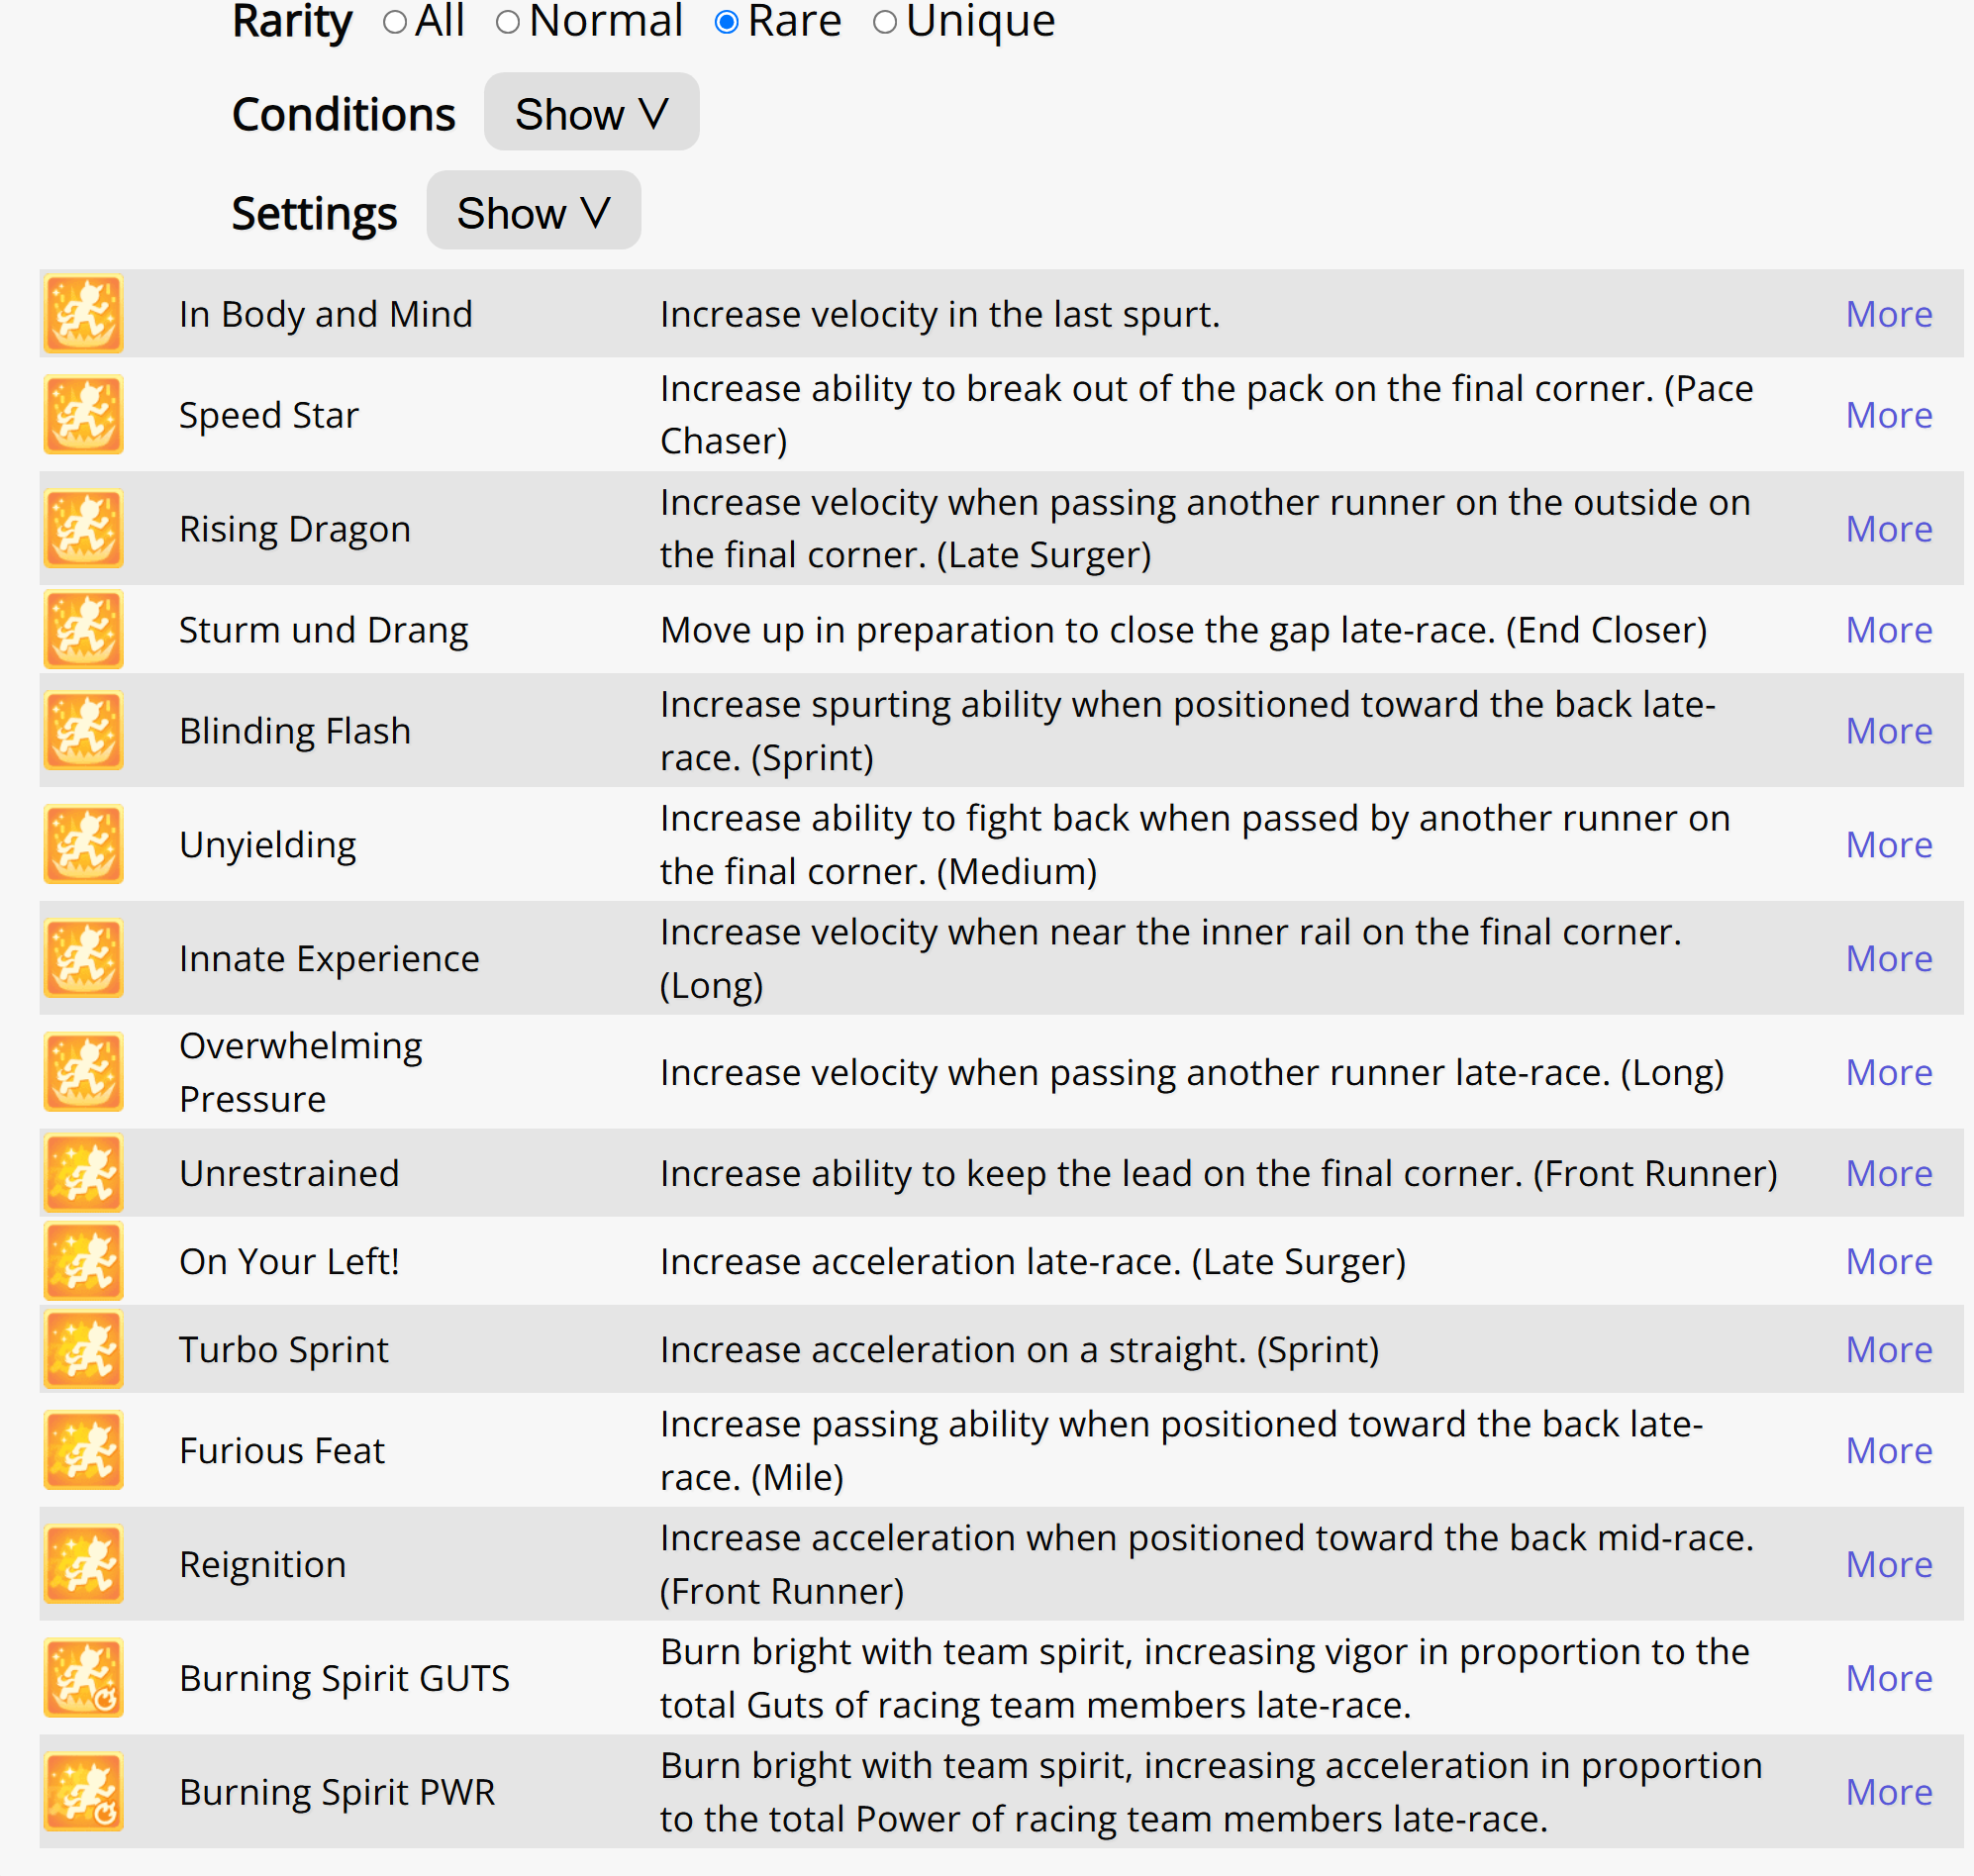
Task: Click the Rising Dragon skill icon
Action: [x=83, y=529]
